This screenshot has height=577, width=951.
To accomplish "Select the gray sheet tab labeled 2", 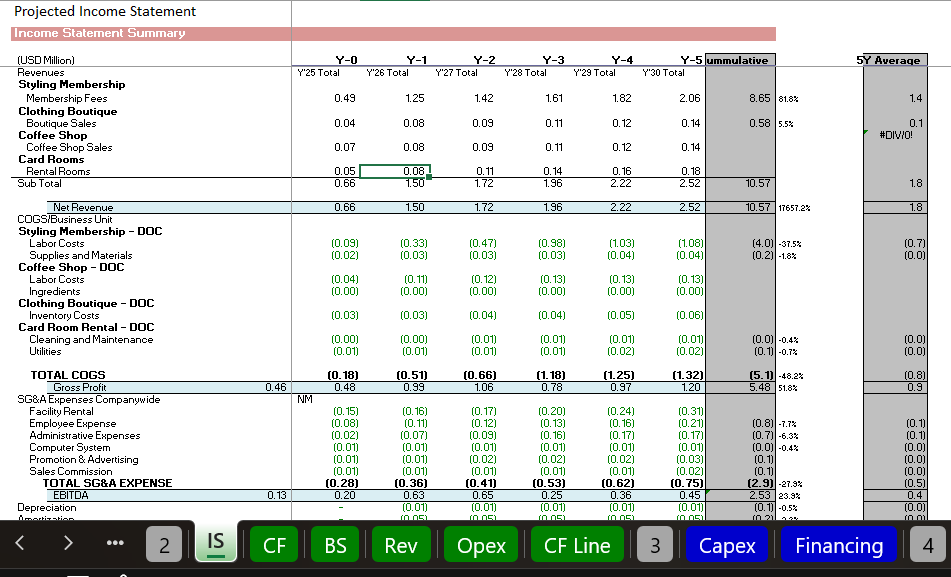I will [165, 545].
